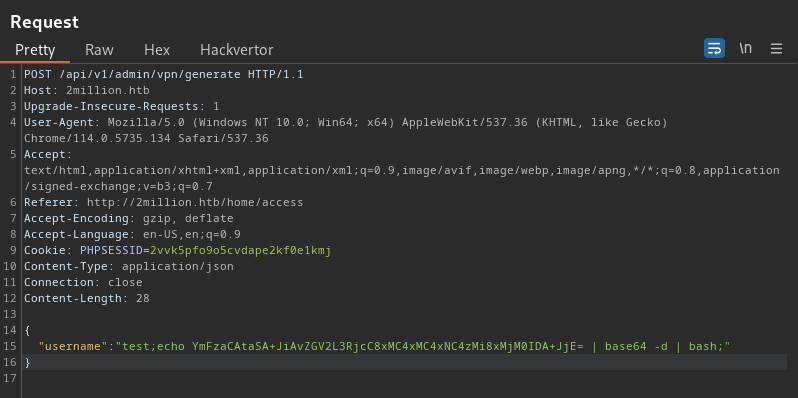
Task: Click the opening brace on line 14
Action: [x=27, y=330]
